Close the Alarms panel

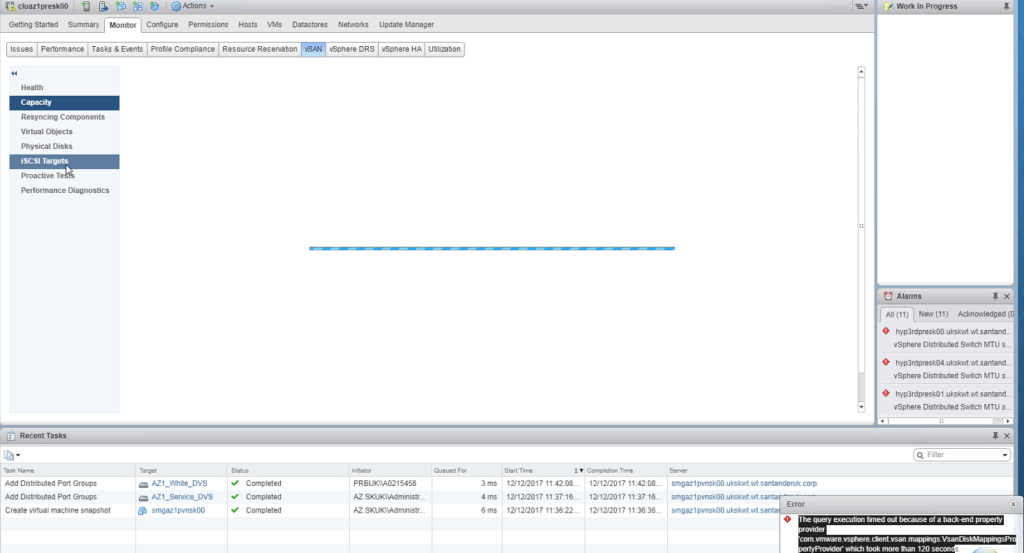[1007, 296]
